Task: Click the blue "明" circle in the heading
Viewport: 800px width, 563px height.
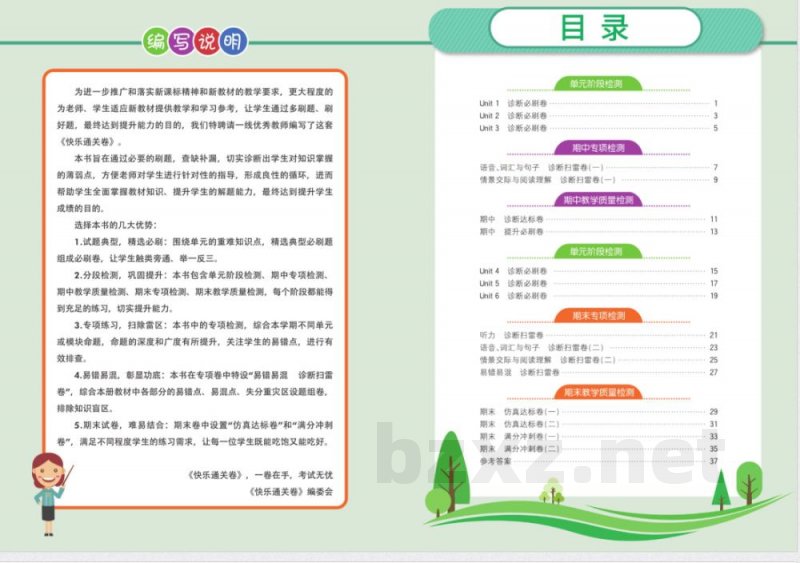Action: click(x=233, y=41)
